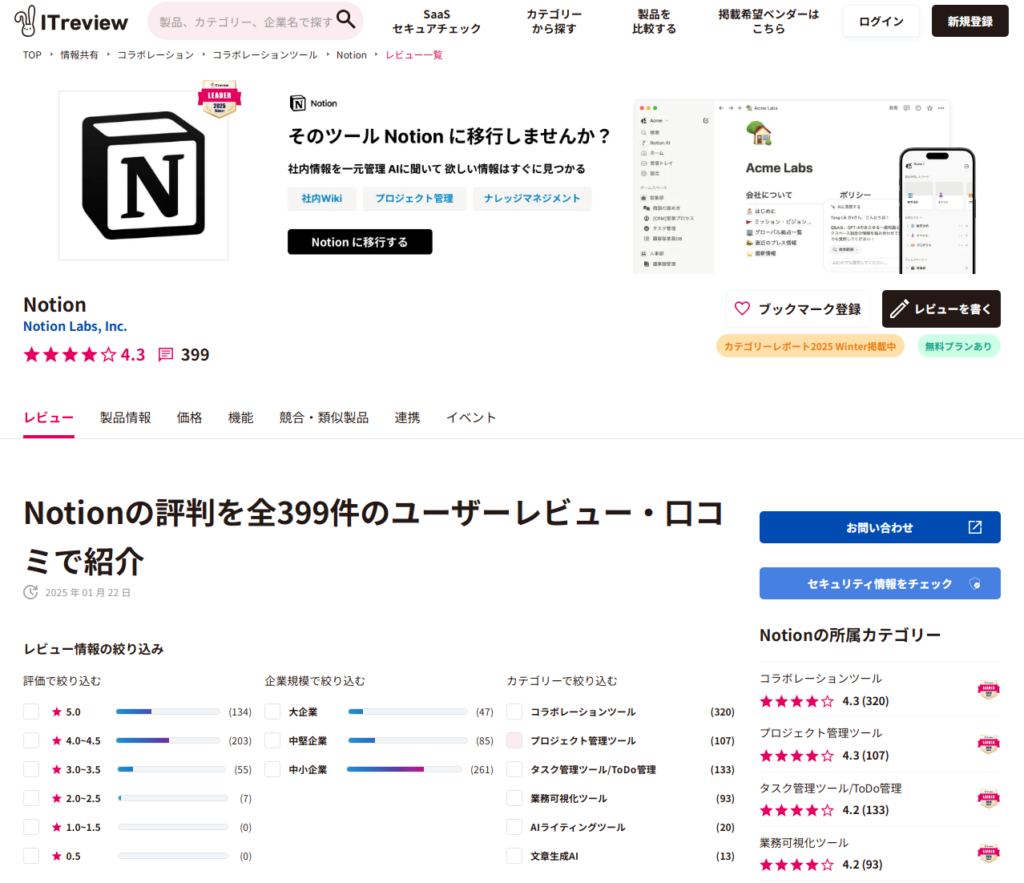1024x883 pixels.
Task: Click the LEADER 2025 badge on Notion logo
Action: (219, 99)
